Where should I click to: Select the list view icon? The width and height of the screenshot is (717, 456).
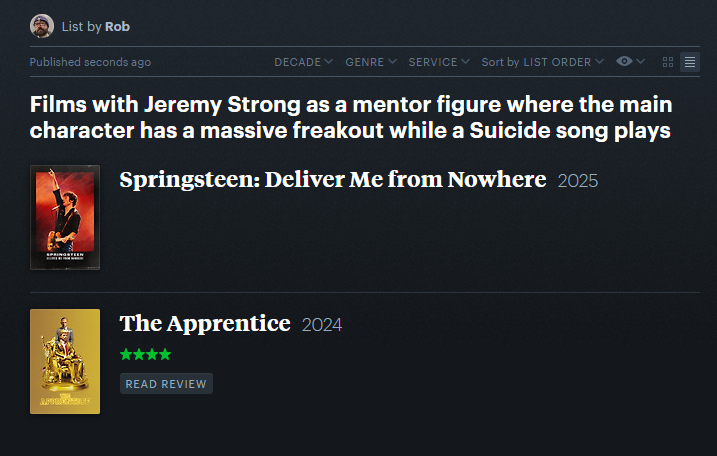coord(690,62)
